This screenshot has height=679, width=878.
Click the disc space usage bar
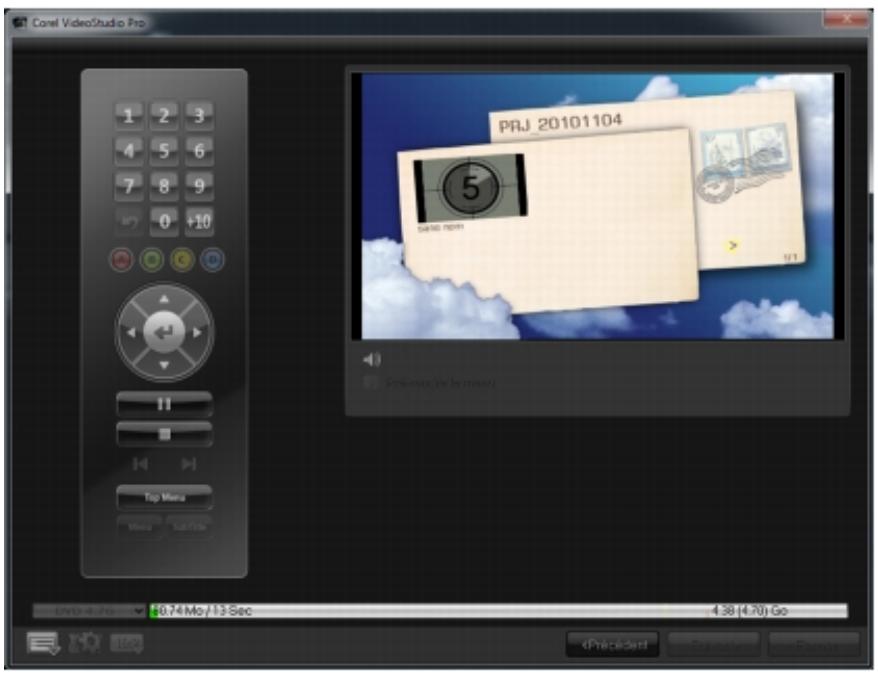(x=498, y=611)
